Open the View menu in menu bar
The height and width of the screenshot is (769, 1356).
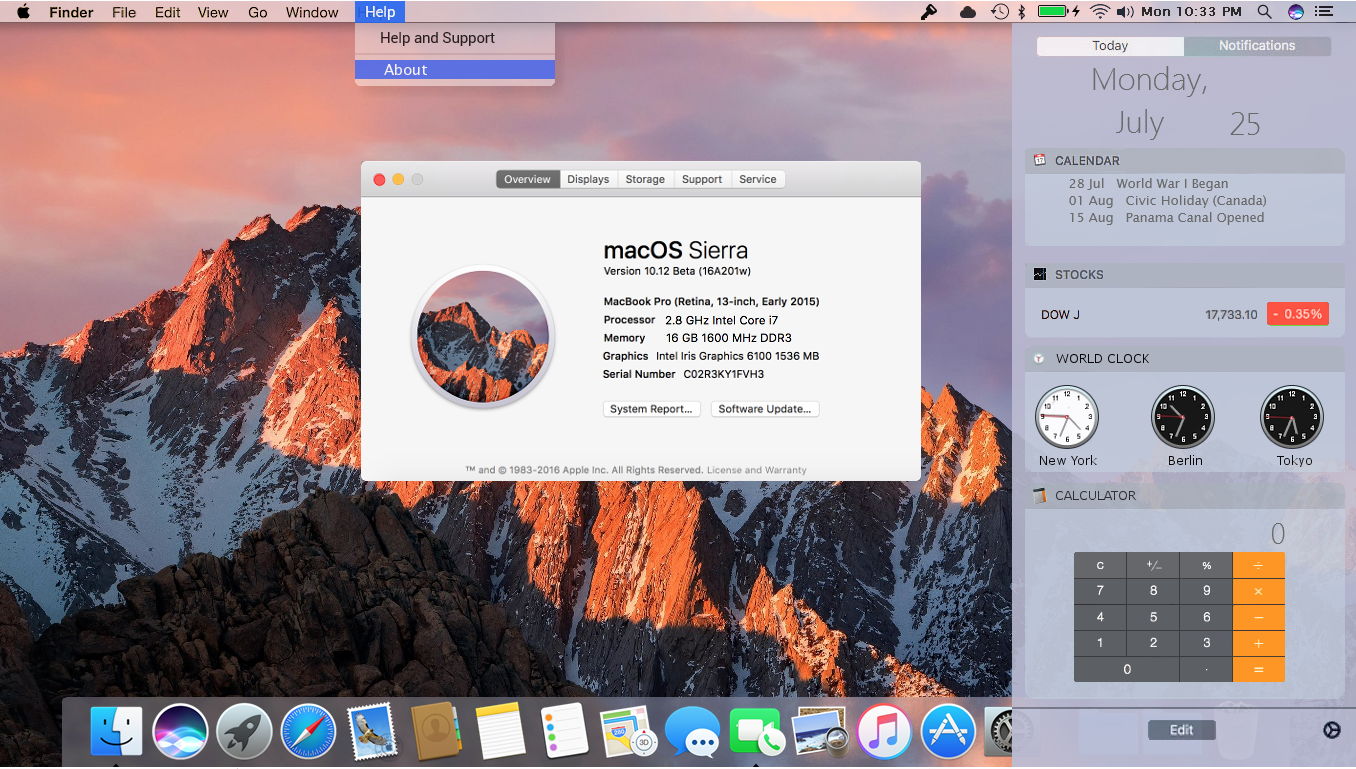pos(213,12)
